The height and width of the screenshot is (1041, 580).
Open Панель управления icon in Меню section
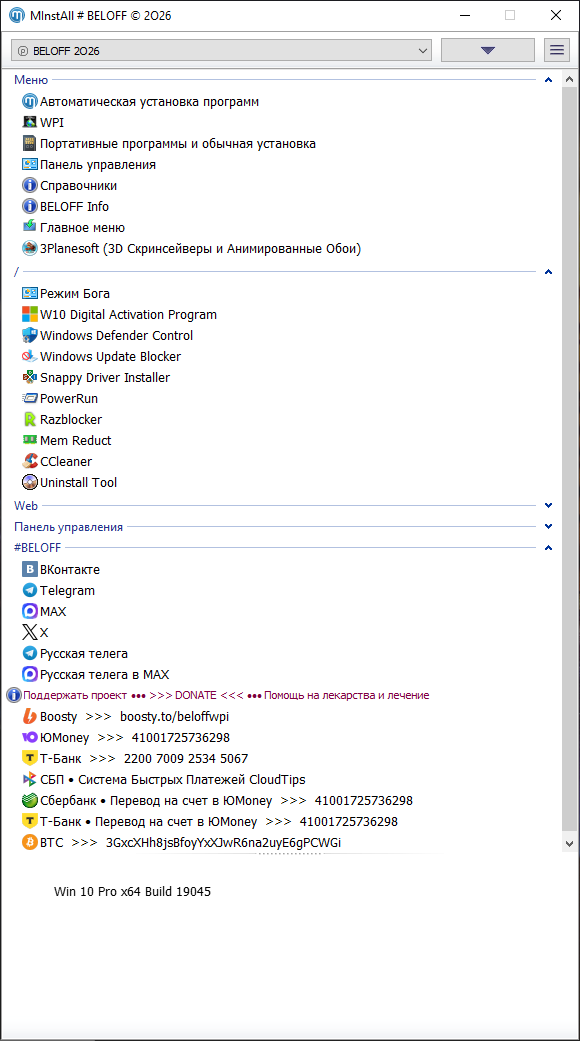[x=30, y=165]
